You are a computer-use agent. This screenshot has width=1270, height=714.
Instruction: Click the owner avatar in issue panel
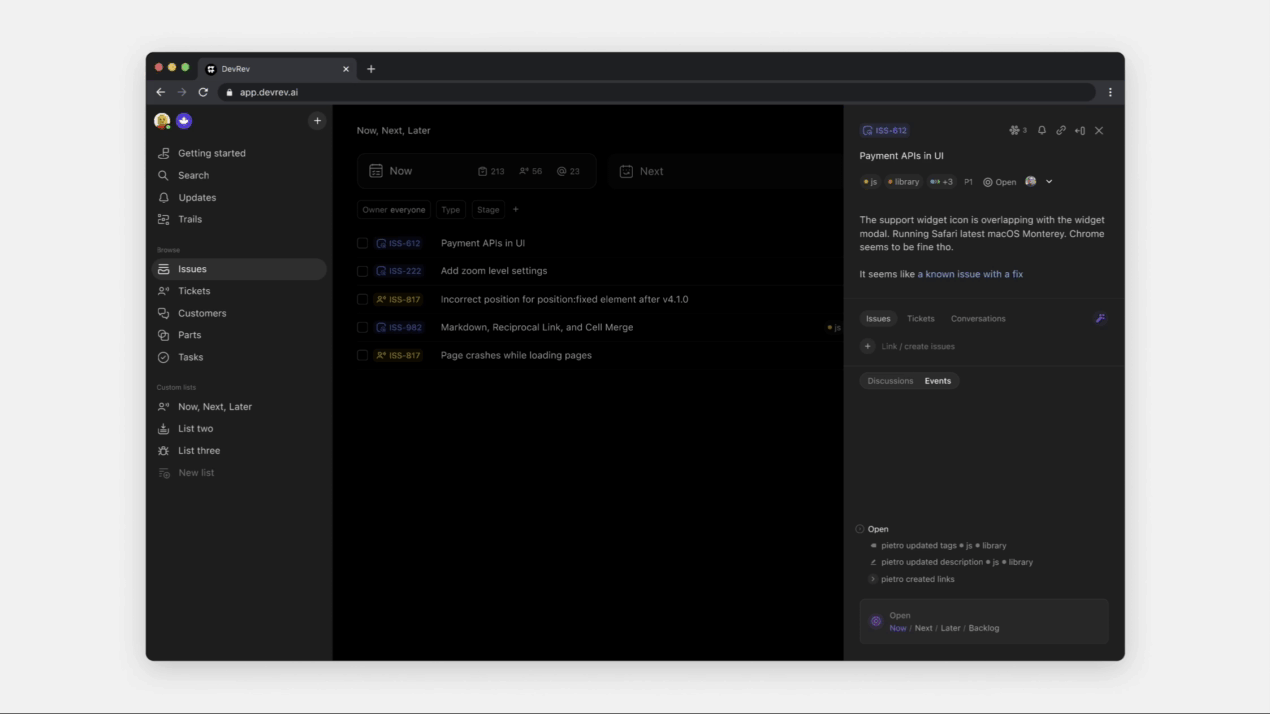click(1031, 182)
